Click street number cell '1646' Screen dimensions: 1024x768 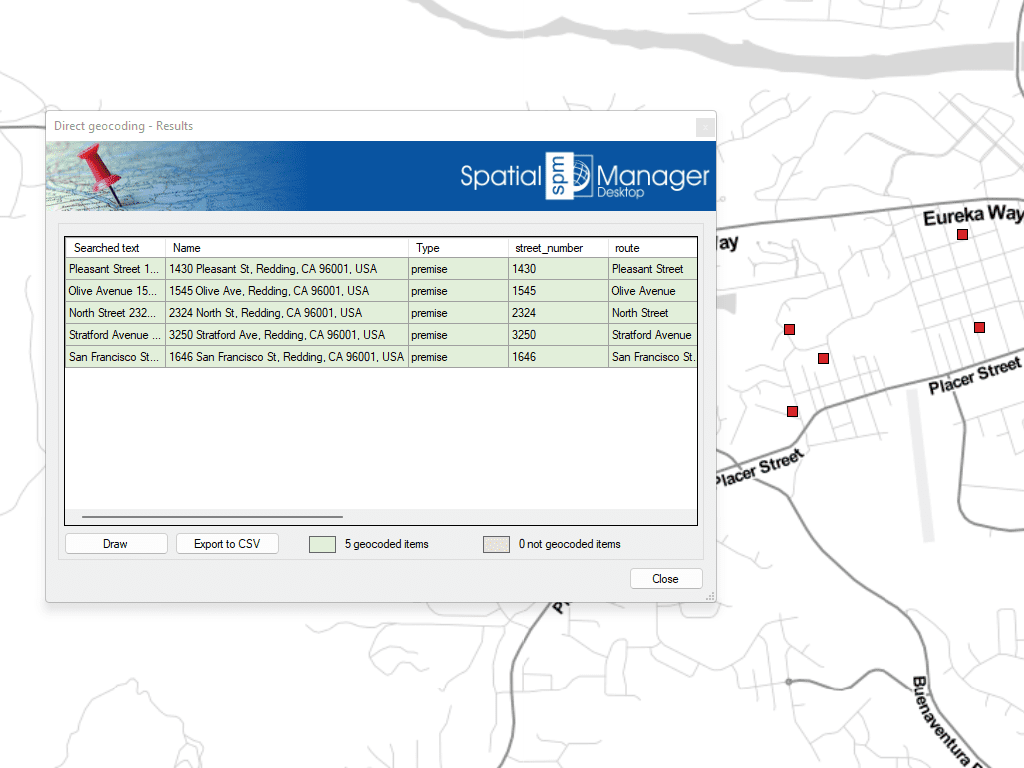coord(558,357)
